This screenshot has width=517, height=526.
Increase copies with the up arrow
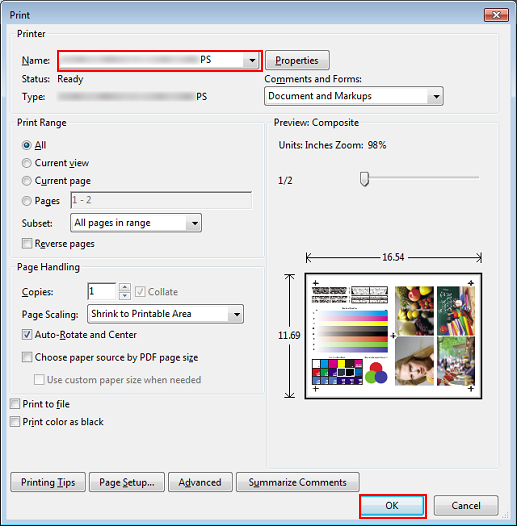[x=125, y=287]
